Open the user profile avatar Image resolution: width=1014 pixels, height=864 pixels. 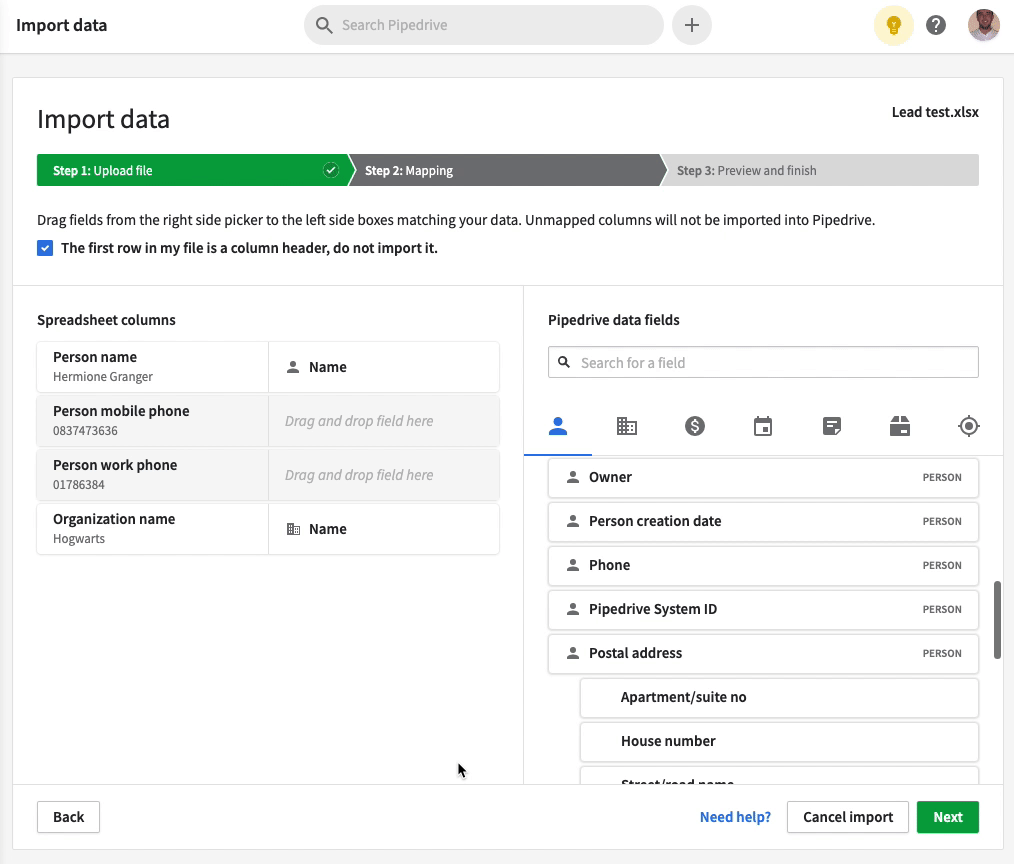[984, 25]
